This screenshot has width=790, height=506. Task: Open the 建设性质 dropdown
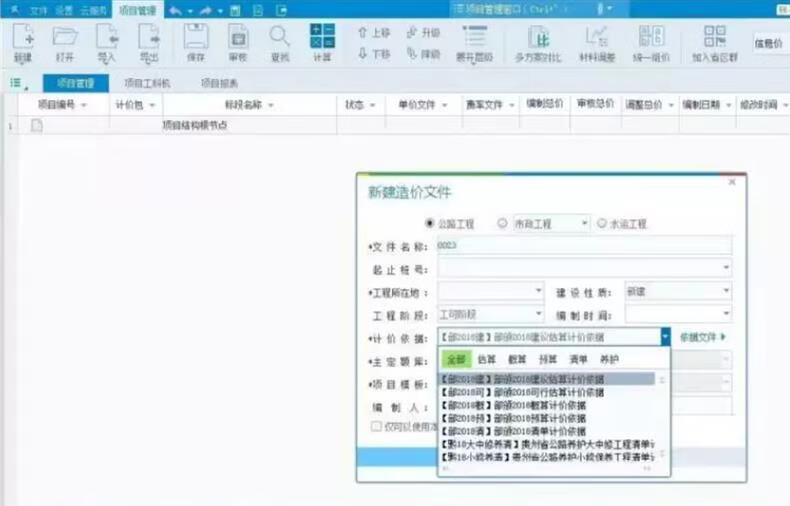point(726,290)
